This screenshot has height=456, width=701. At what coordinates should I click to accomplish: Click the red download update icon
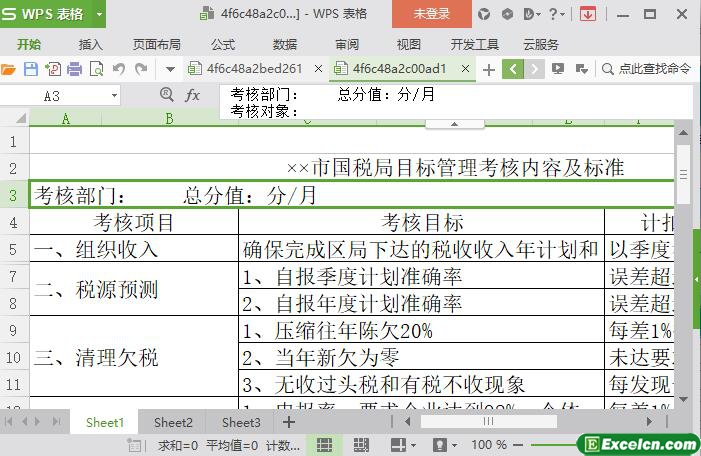coord(587,14)
